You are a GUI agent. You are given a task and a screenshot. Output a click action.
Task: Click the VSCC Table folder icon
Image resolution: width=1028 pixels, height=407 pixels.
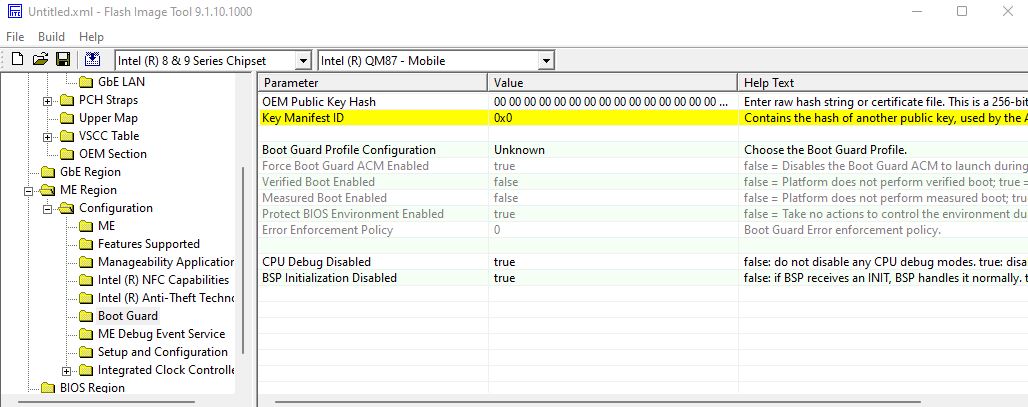point(67,136)
